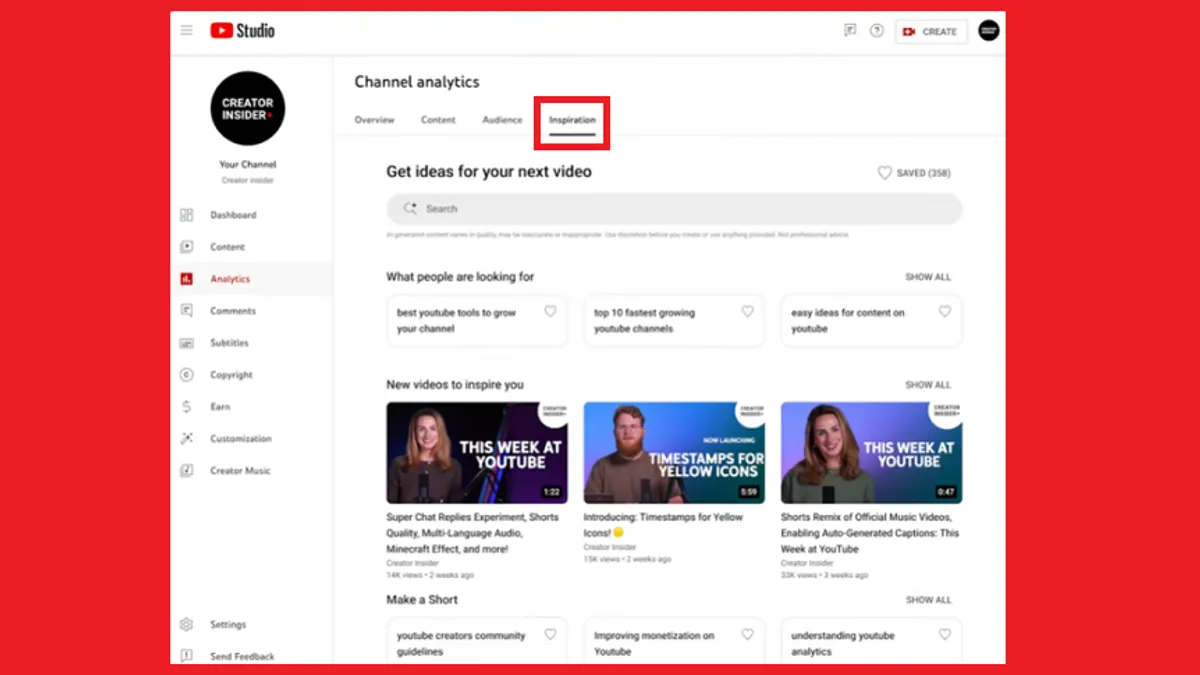This screenshot has height=675, width=1200.
Task: Click the heart icon beside SAVED
Action: pyautogui.click(x=884, y=173)
